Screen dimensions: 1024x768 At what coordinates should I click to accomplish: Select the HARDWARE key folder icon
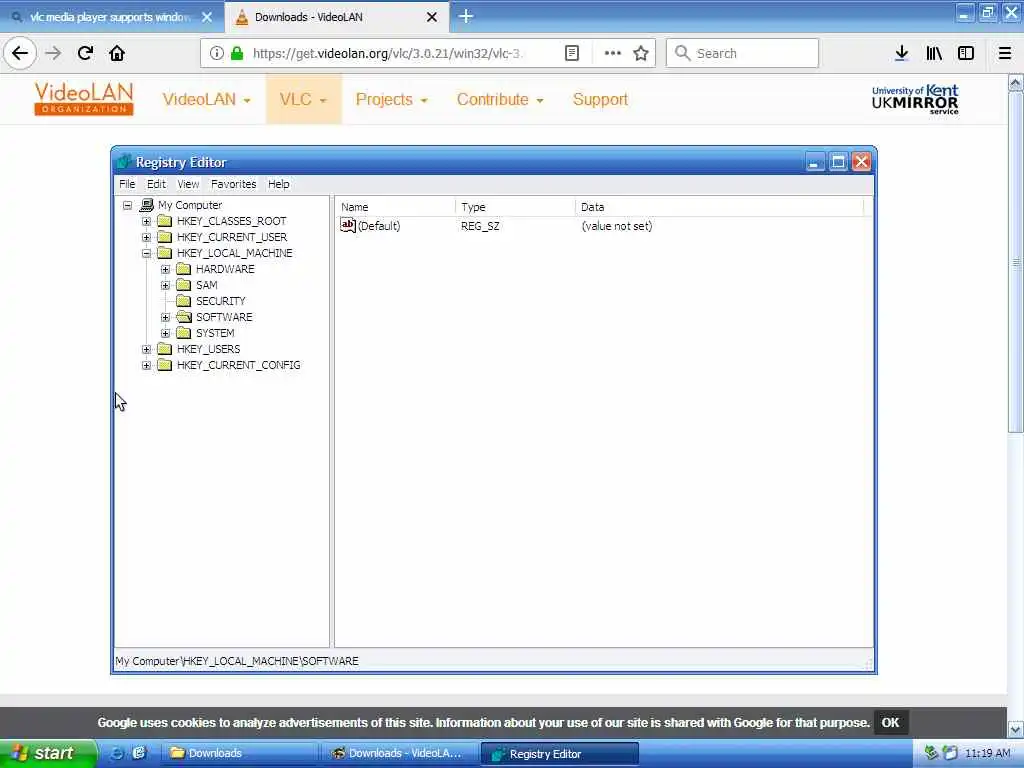pyautogui.click(x=184, y=269)
